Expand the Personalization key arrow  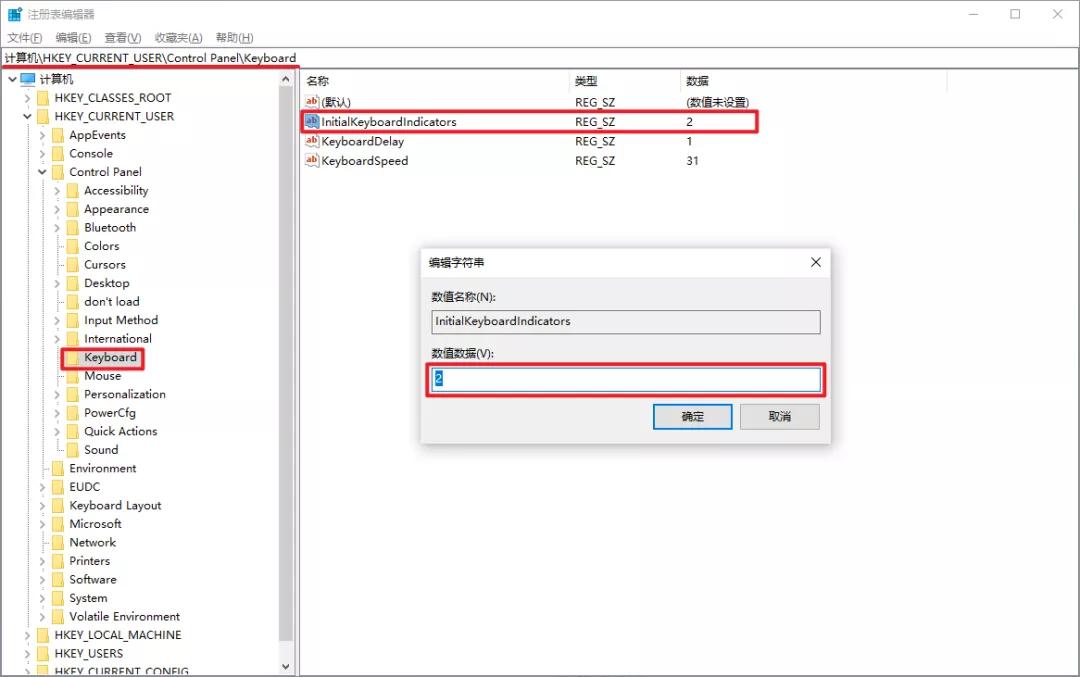[x=57, y=395]
